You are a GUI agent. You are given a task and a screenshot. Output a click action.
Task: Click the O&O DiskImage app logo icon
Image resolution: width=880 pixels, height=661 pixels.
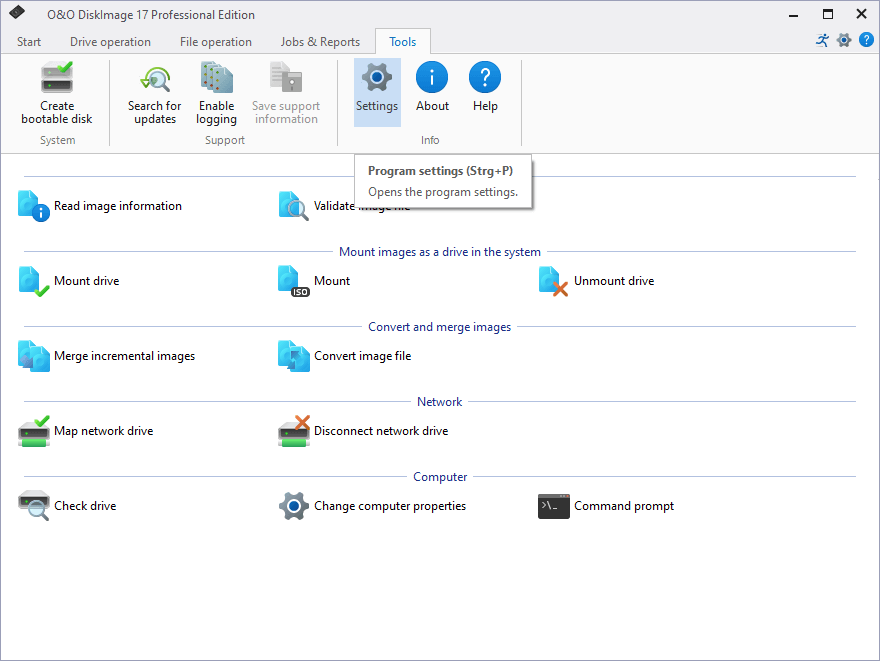click(17, 12)
